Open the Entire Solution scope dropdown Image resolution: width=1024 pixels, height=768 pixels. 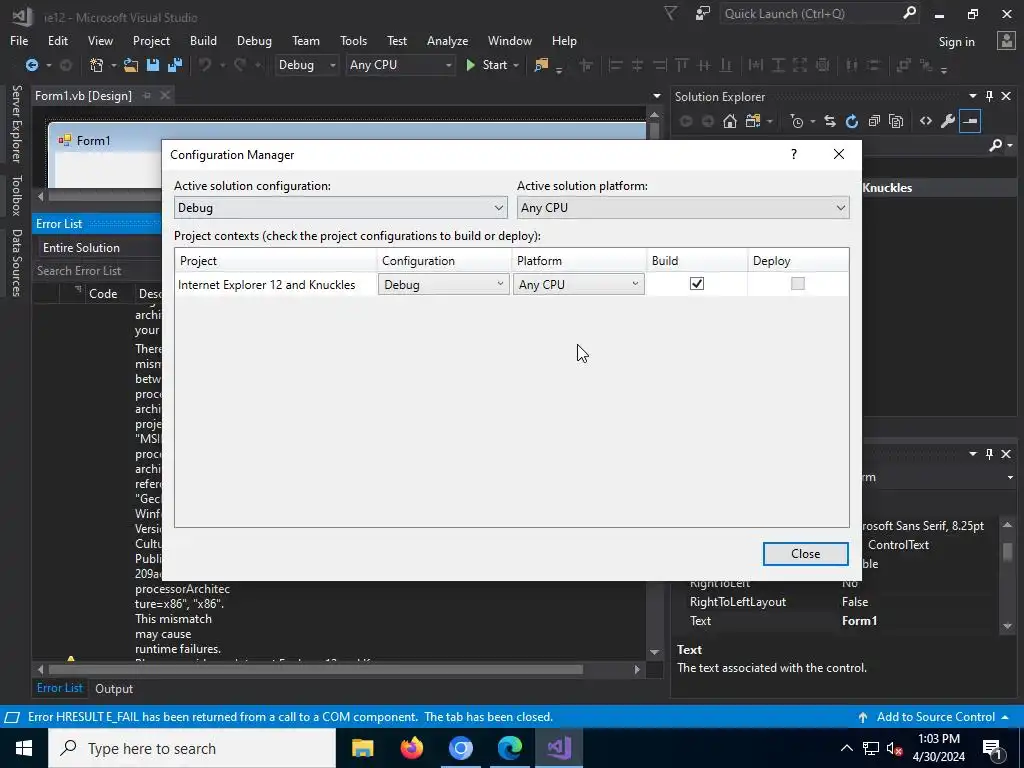98,248
